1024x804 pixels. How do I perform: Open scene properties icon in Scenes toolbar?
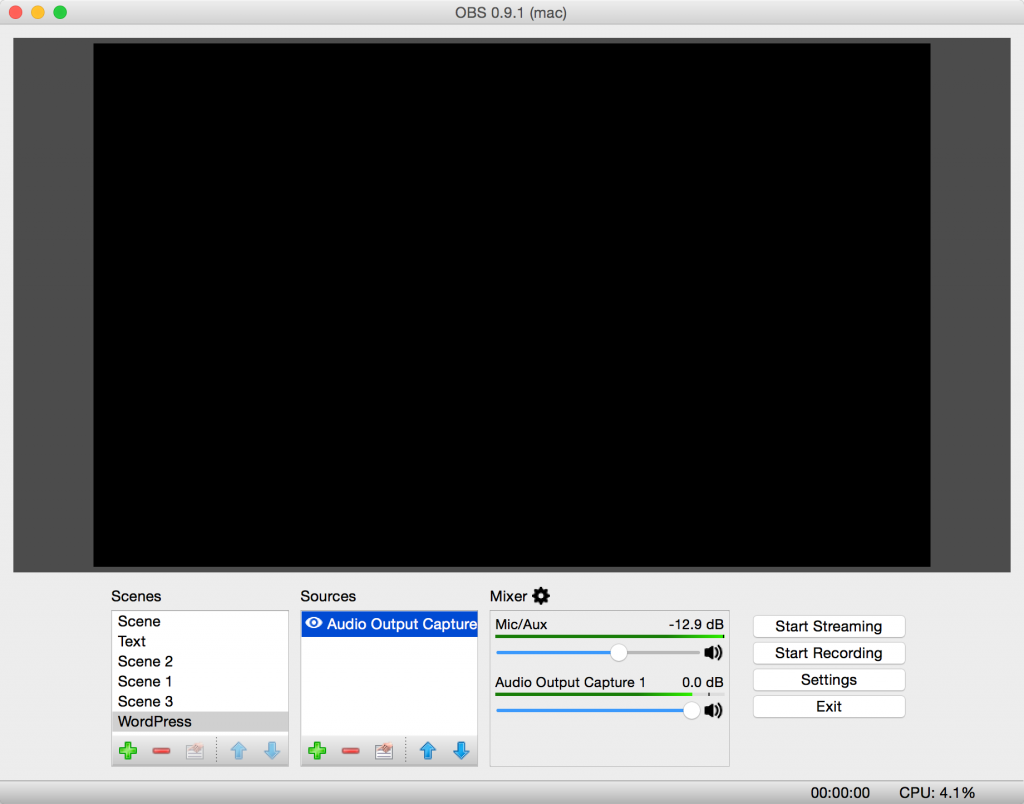(x=195, y=750)
